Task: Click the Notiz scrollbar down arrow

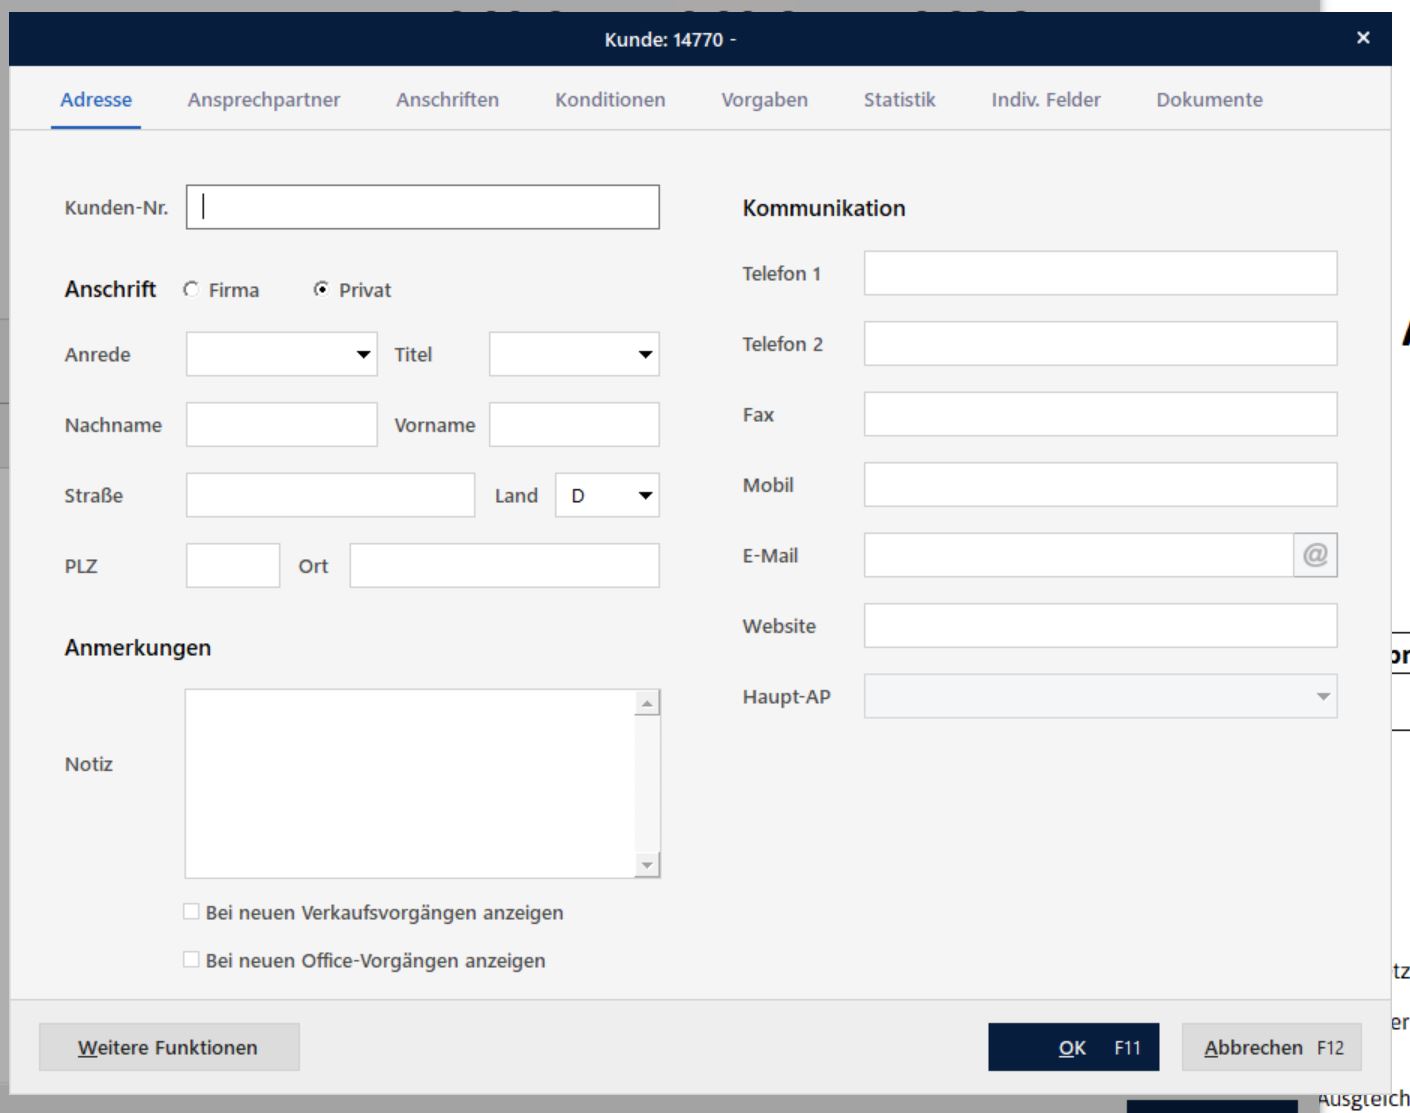Action: [647, 865]
